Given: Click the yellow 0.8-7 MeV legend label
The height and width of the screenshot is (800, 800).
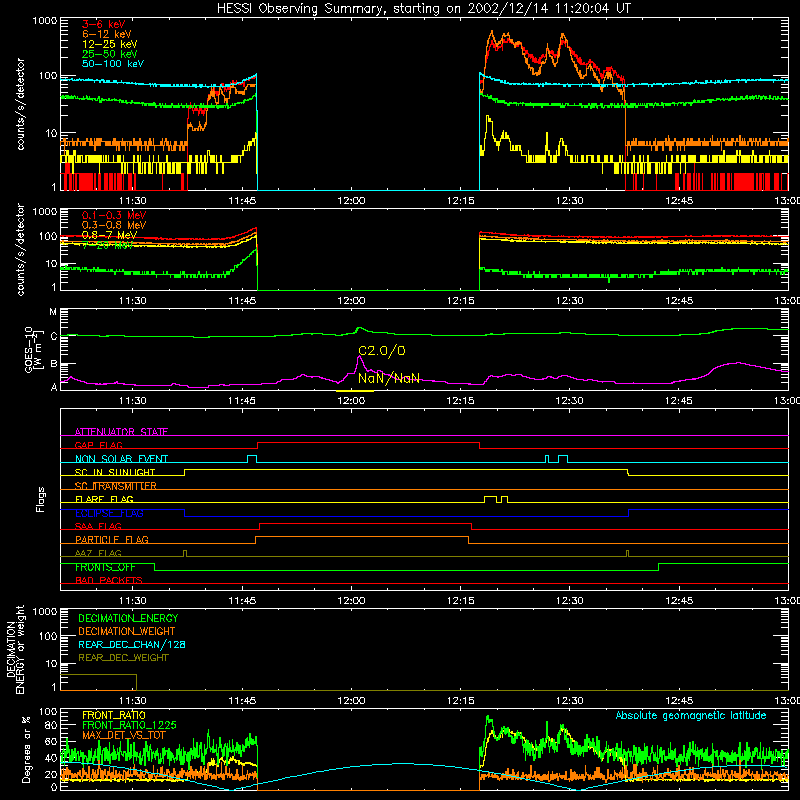Looking at the screenshot, I should (x=110, y=235).
